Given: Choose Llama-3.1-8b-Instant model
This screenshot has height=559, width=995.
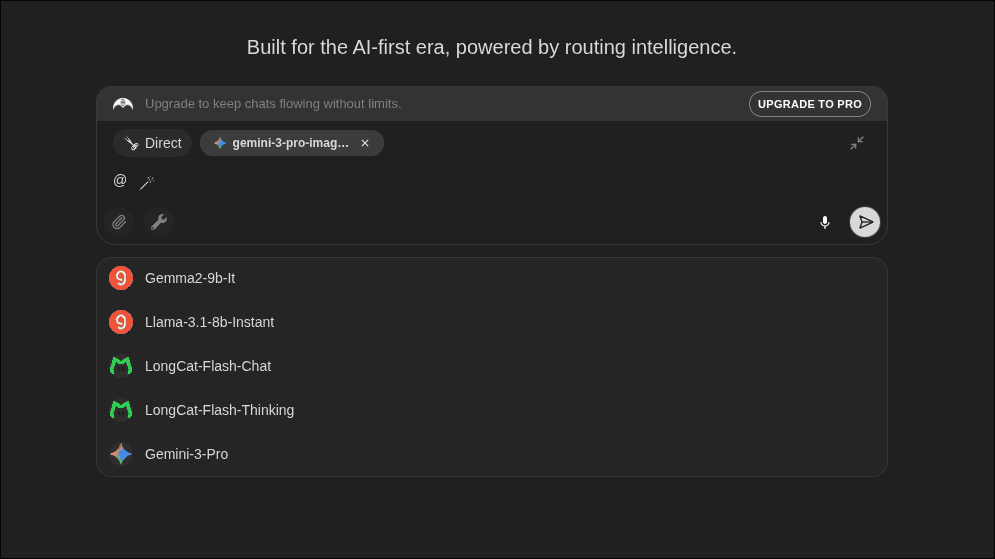Looking at the screenshot, I should point(209,322).
